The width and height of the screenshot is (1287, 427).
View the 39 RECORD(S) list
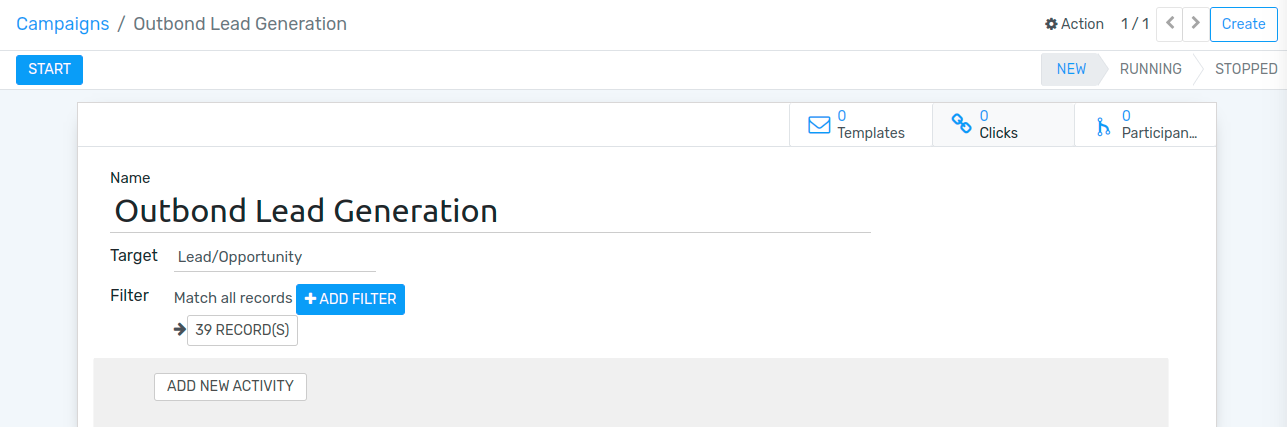coord(242,331)
